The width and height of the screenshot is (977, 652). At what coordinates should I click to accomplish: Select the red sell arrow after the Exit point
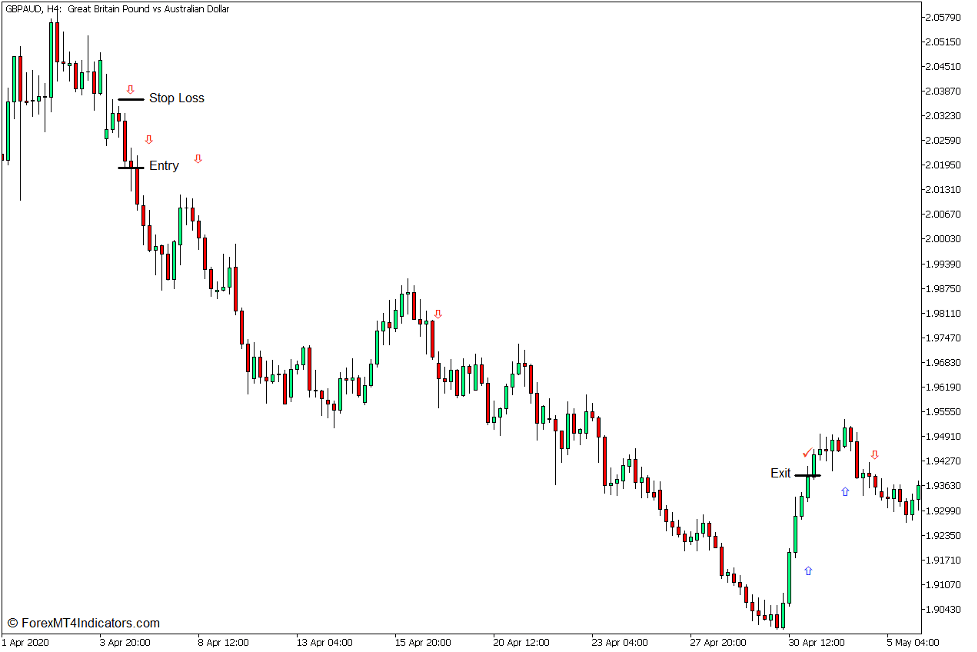coord(877,455)
